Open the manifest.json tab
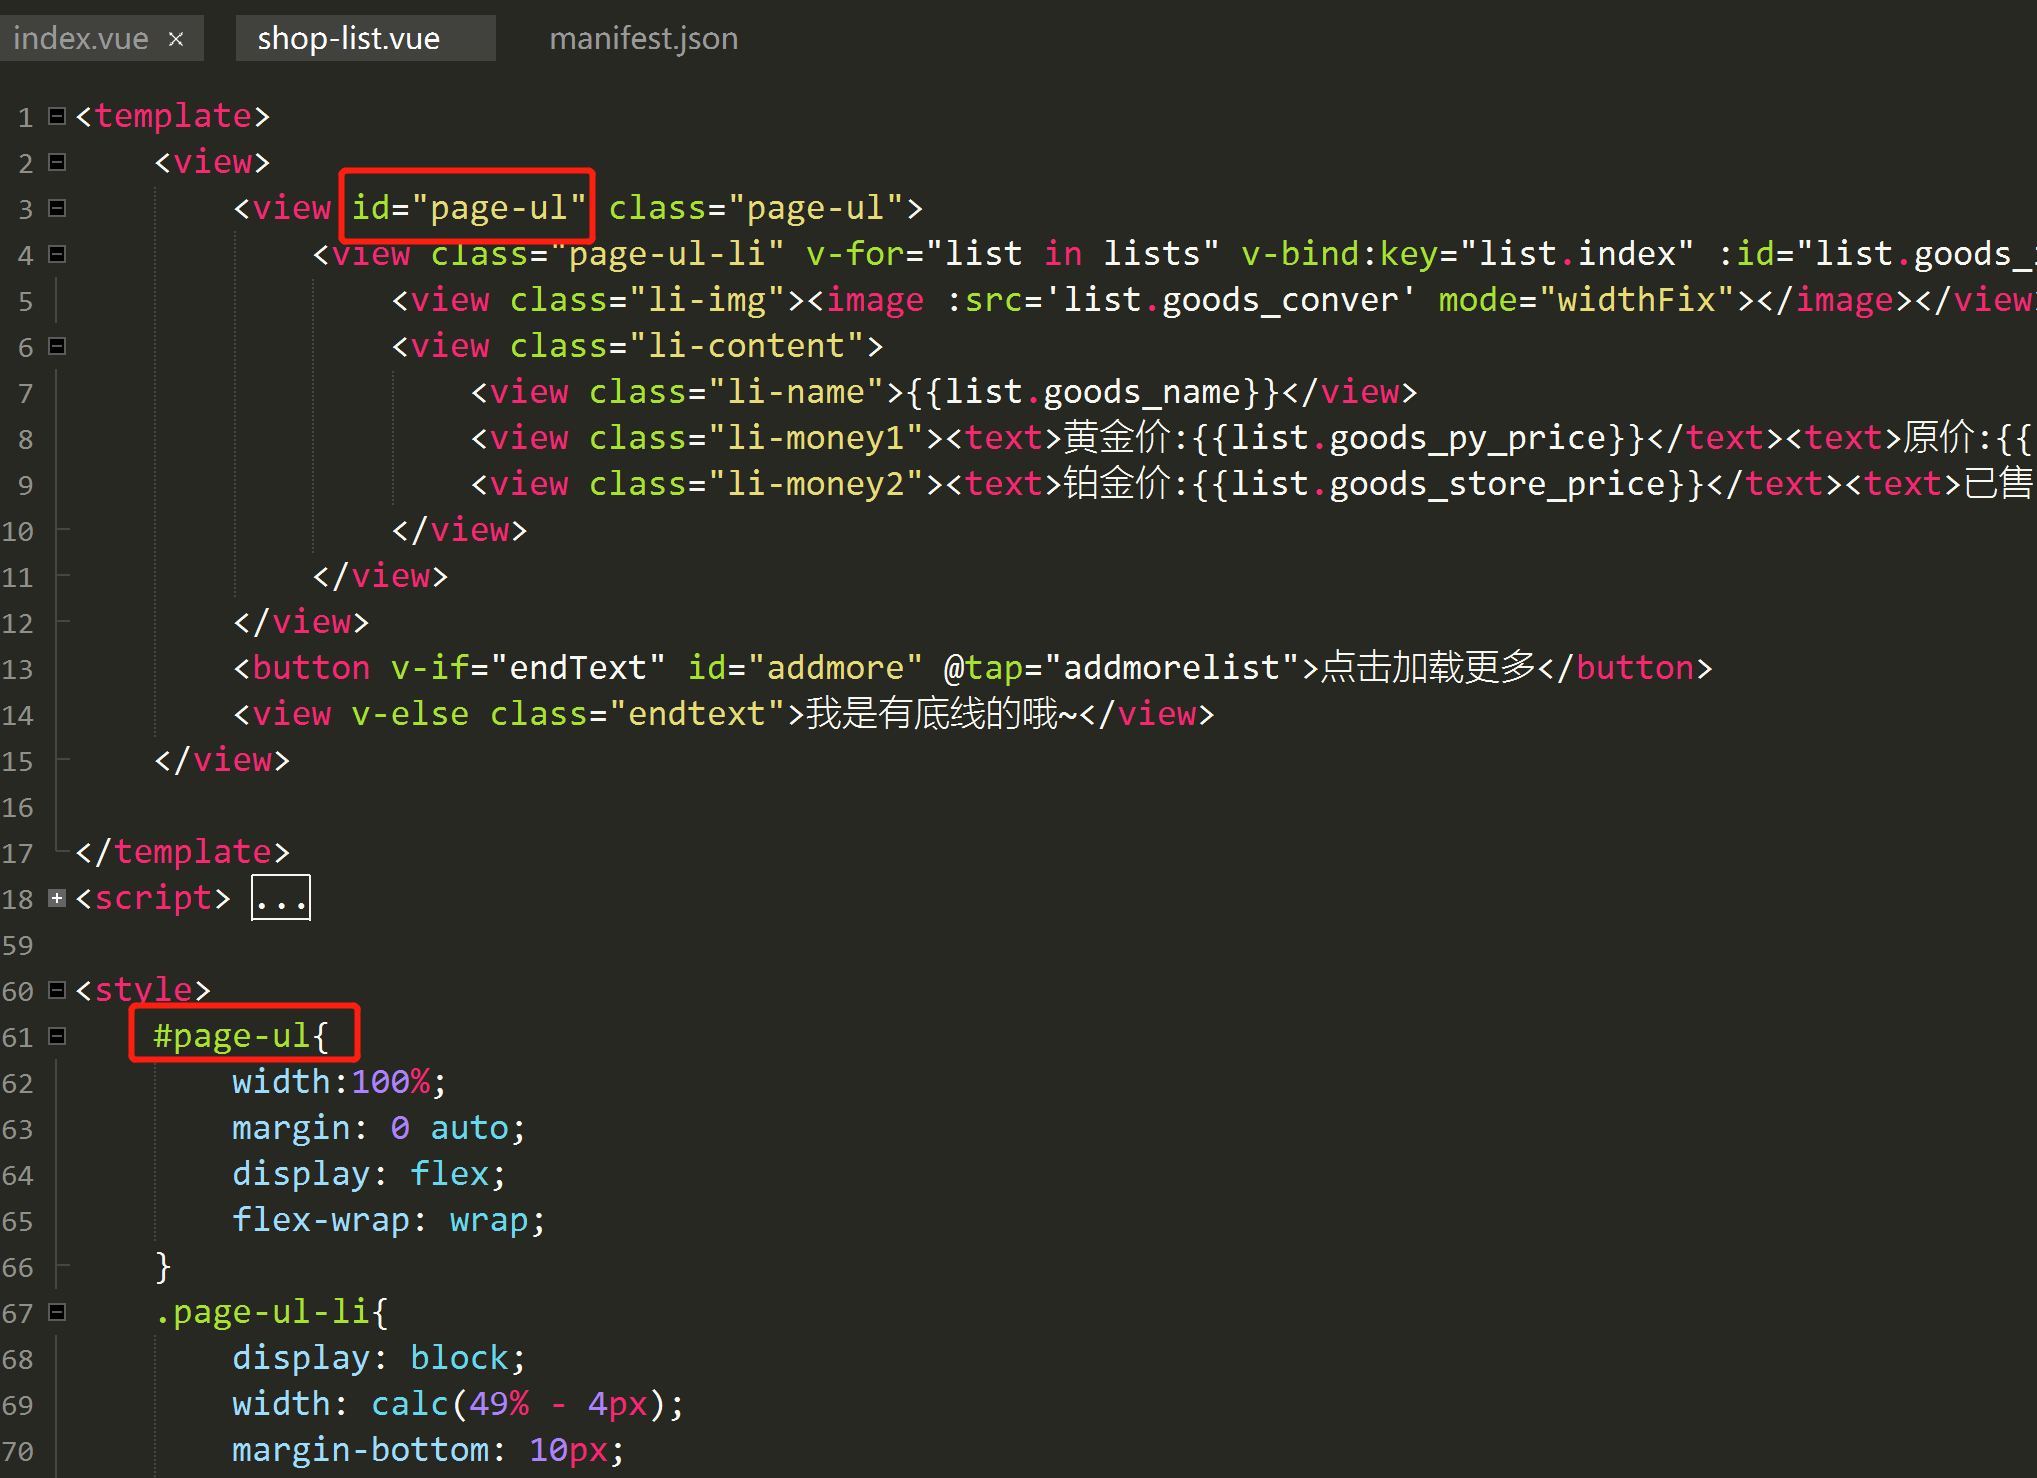This screenshot has width=2037, height=1478. pyautogui.click(x=643, y=39)
